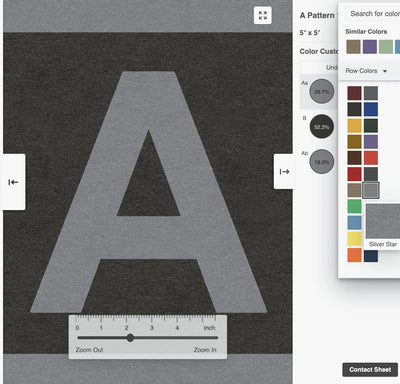Click the Search for color field

(373, 14)
